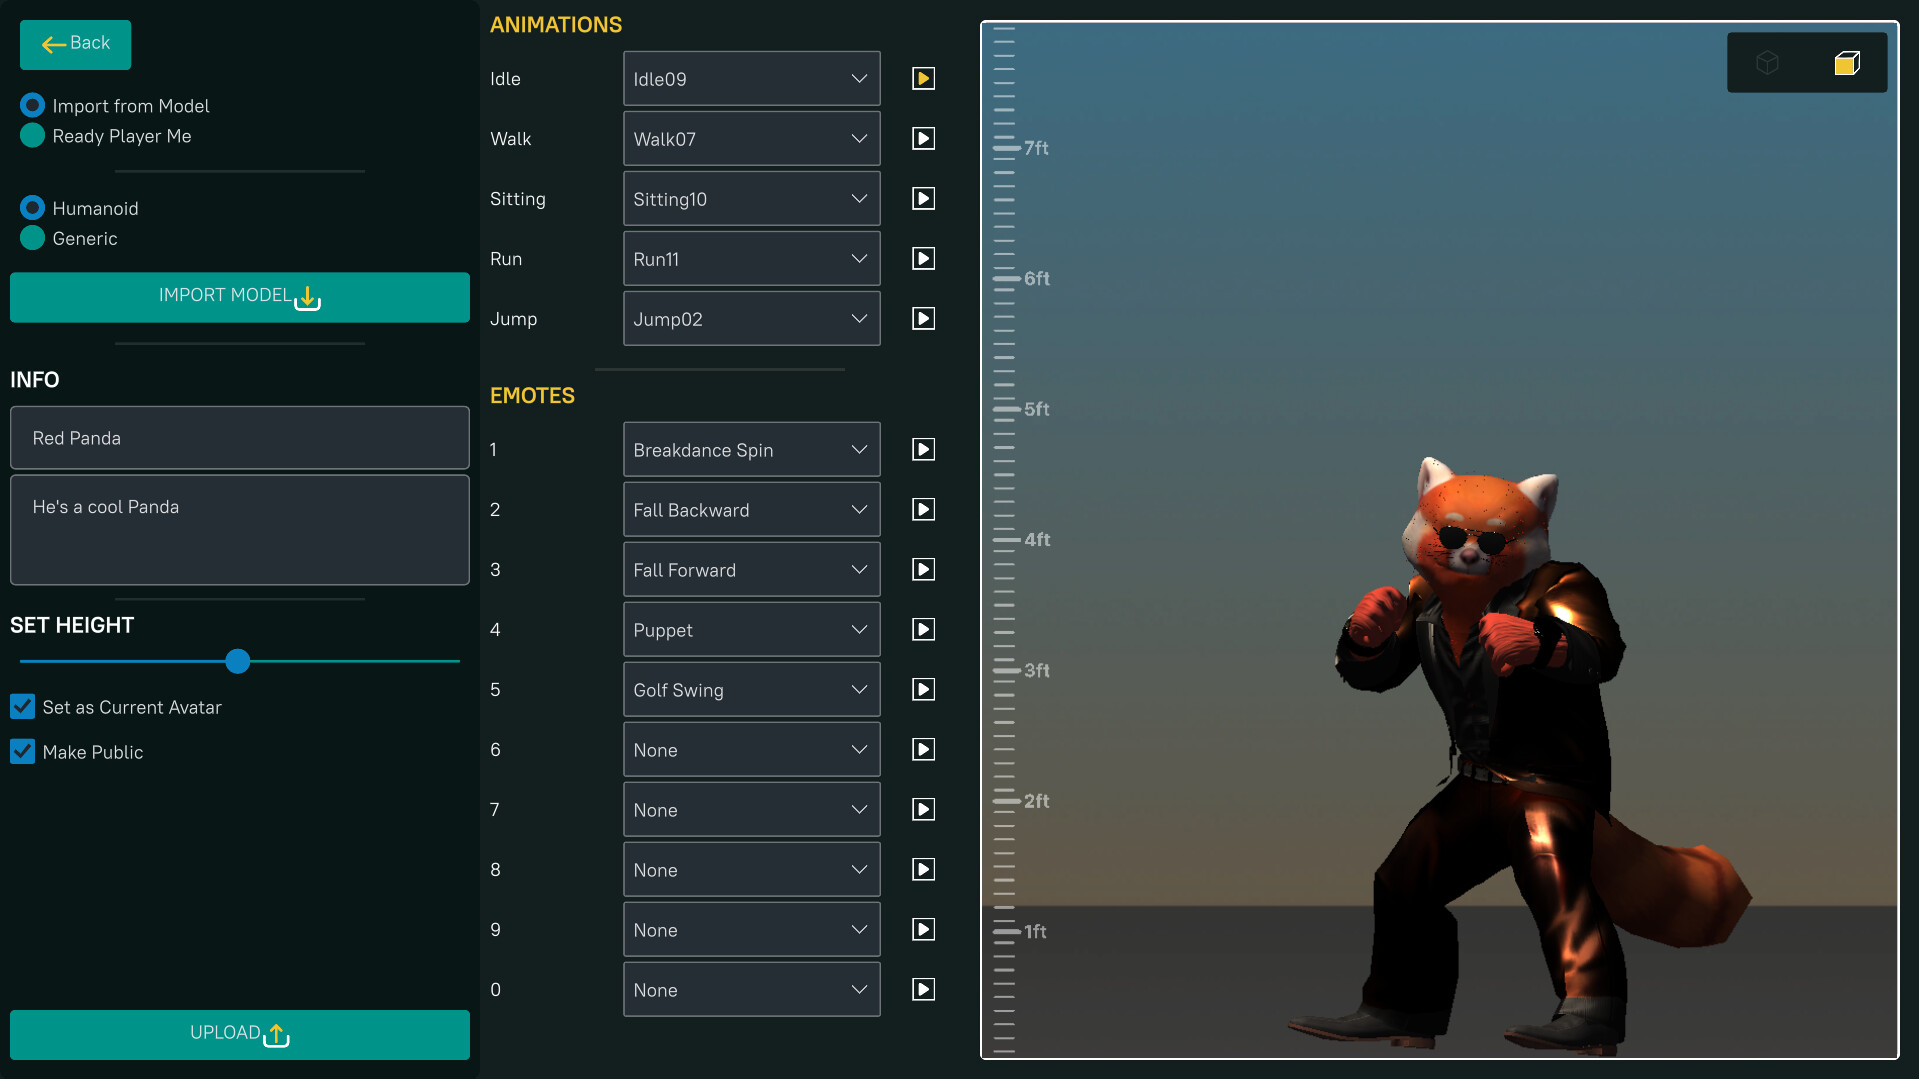Click the wireframe cube view icon

pos(1767,63)
